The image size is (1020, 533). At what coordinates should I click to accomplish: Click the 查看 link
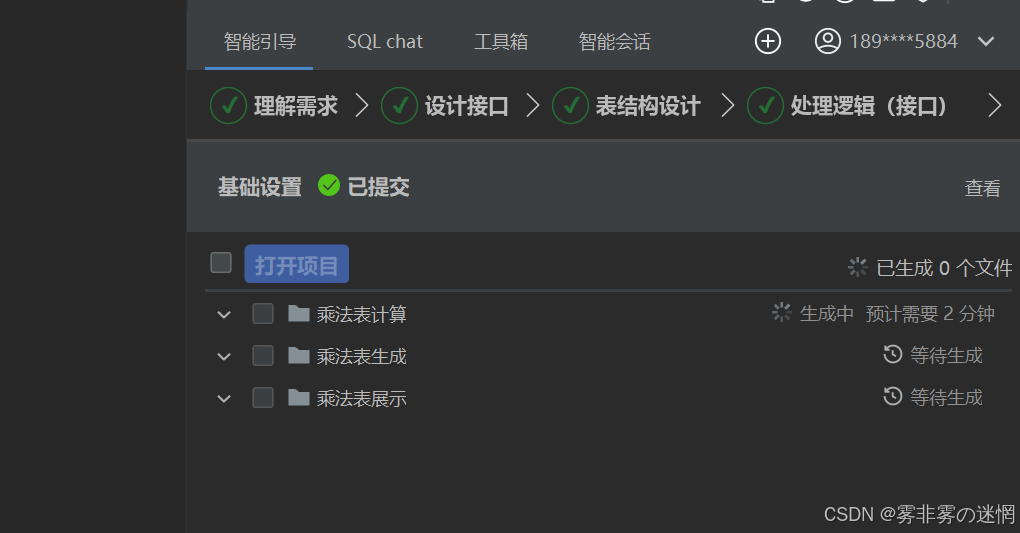pyautogui.click(x=982, y=188)
